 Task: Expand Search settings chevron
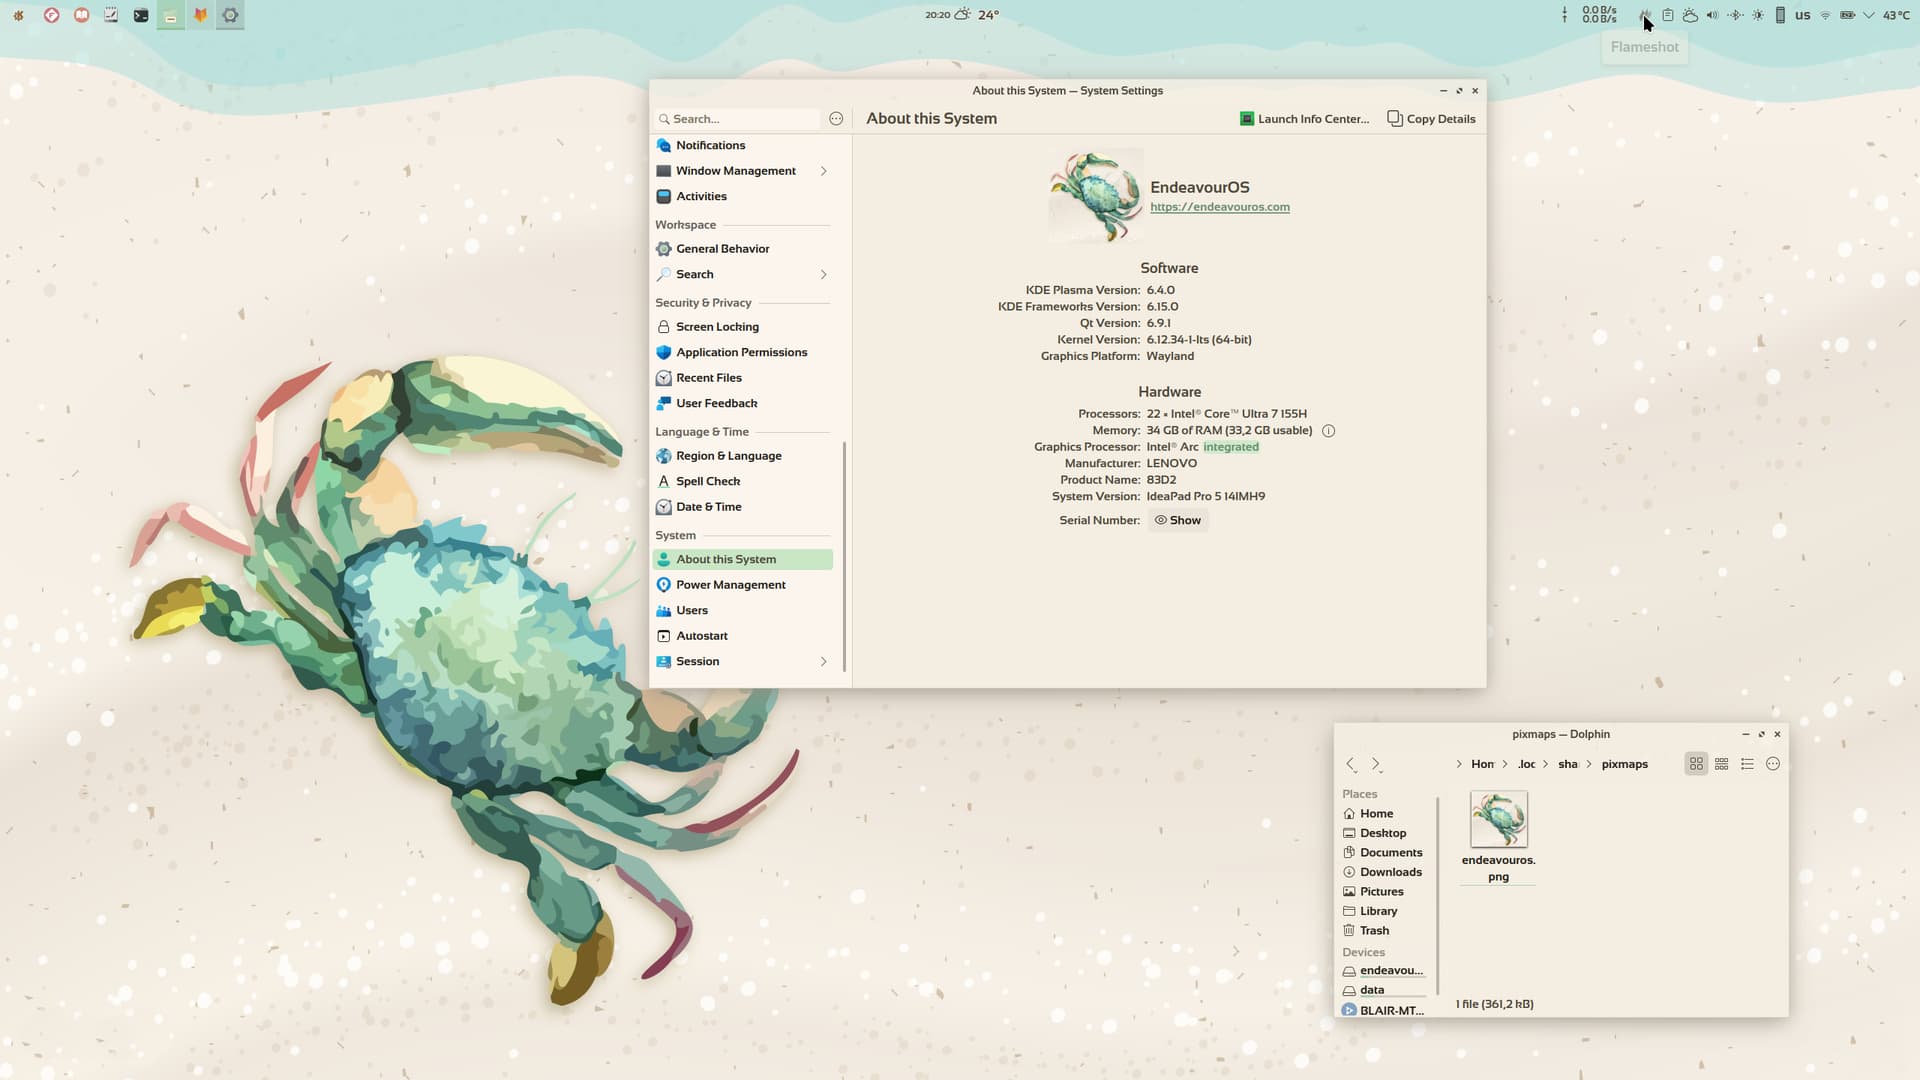(x=824, y=274)
